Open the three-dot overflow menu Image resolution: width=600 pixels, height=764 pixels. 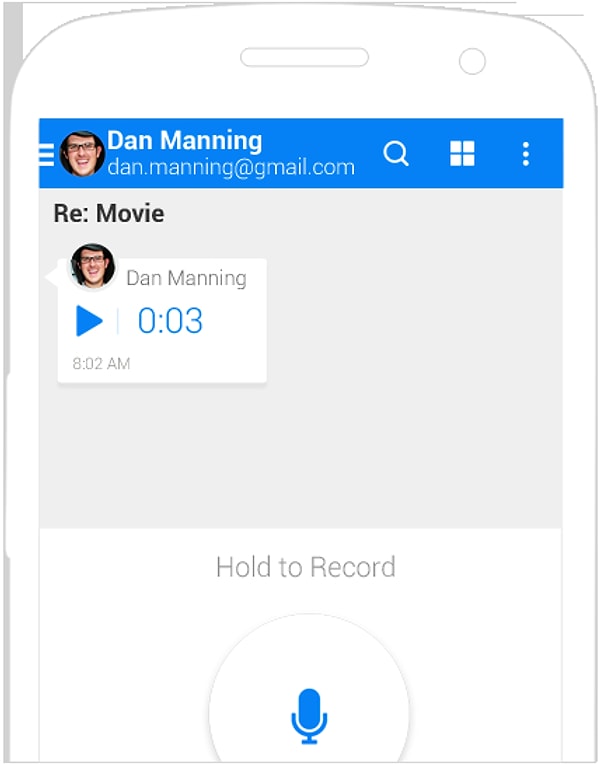coord(525,154)
